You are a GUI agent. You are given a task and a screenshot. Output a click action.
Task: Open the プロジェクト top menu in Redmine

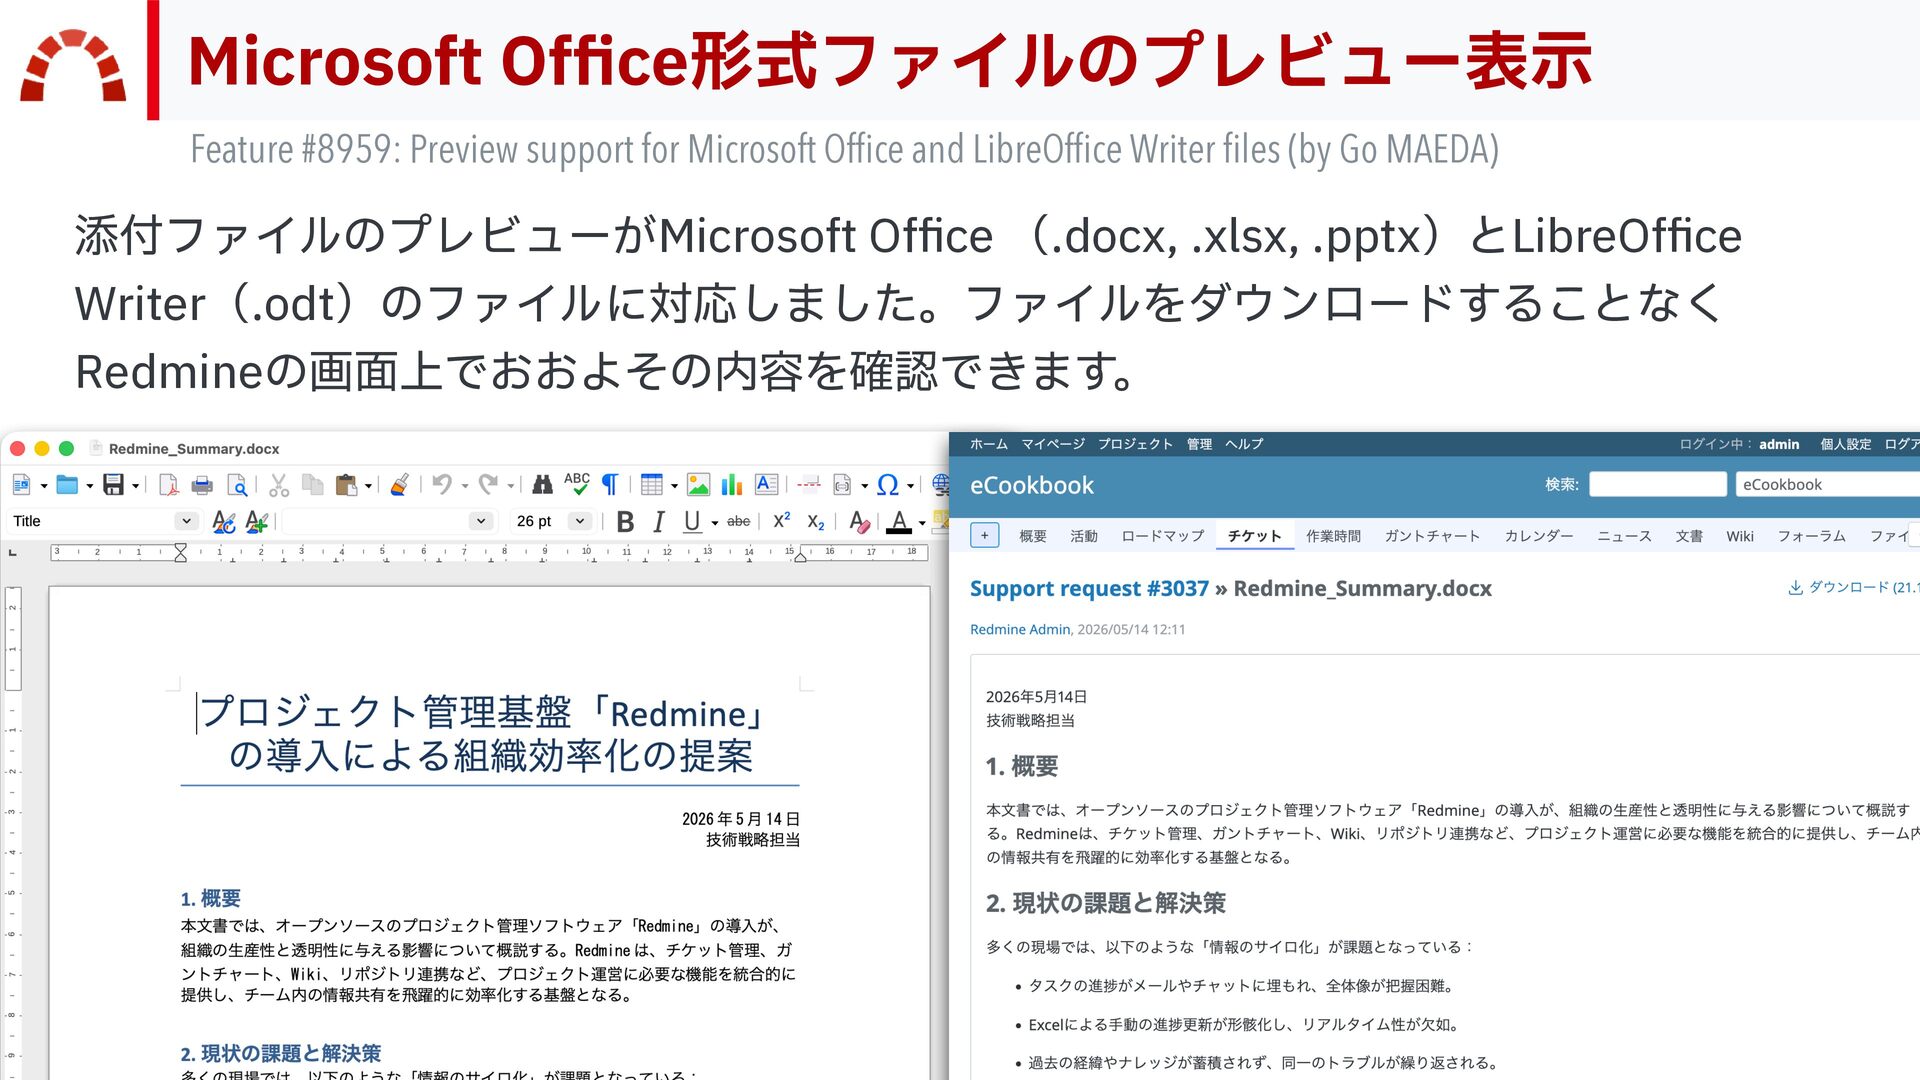click(1135, 444)
